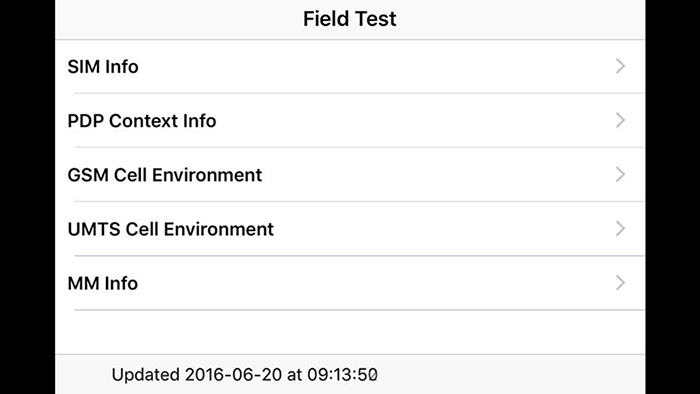The width and height of the screenshot is (700, 394).
Task: Click the UMTS Cell Environment label text
Action: coord(171,229)
